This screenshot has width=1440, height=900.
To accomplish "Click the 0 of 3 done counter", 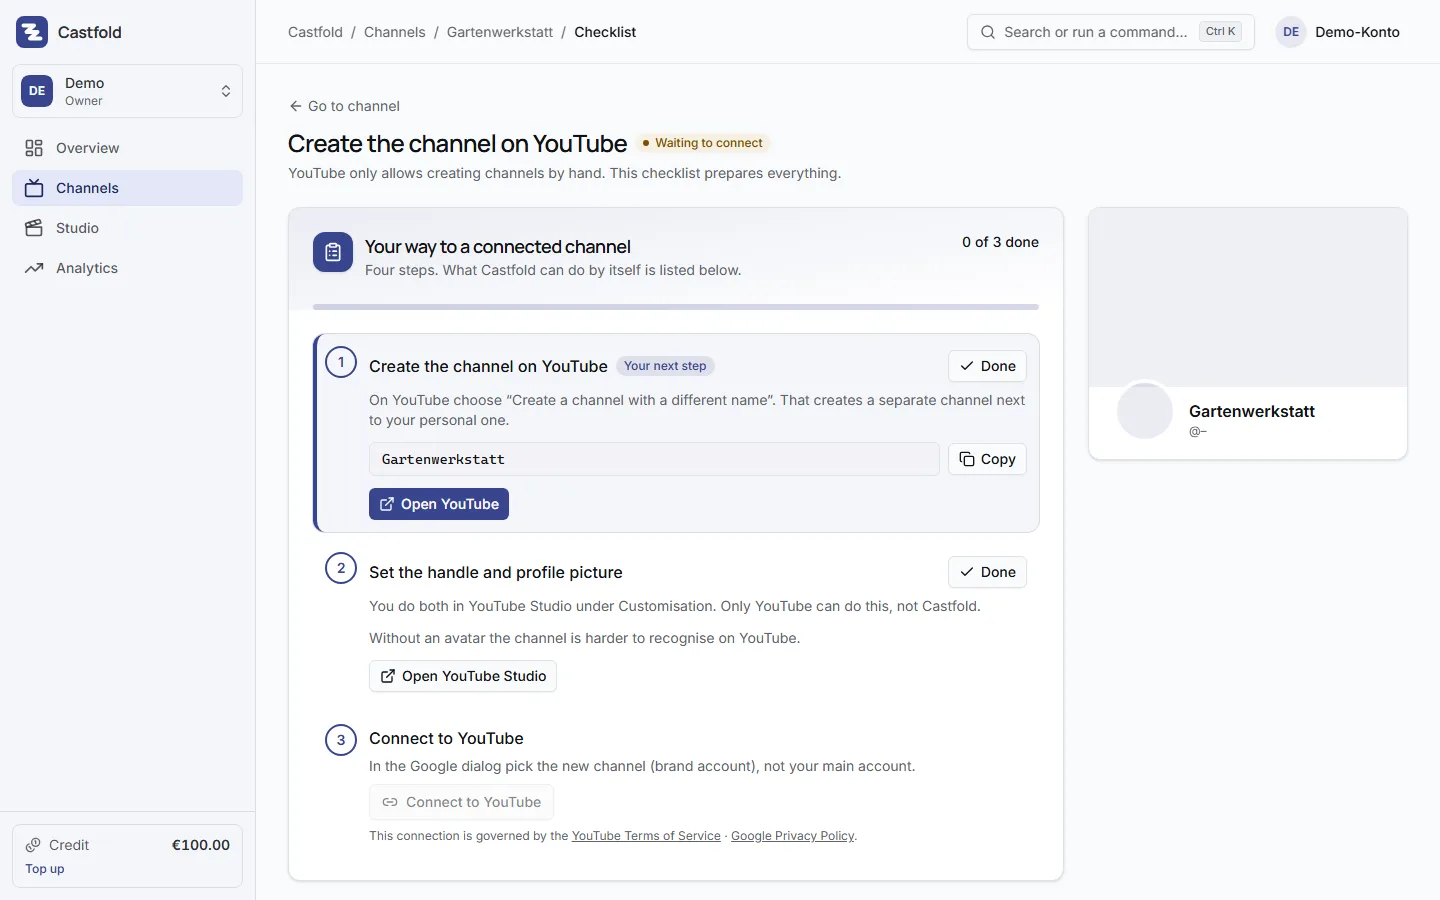I will click(x=1000, y=242).
